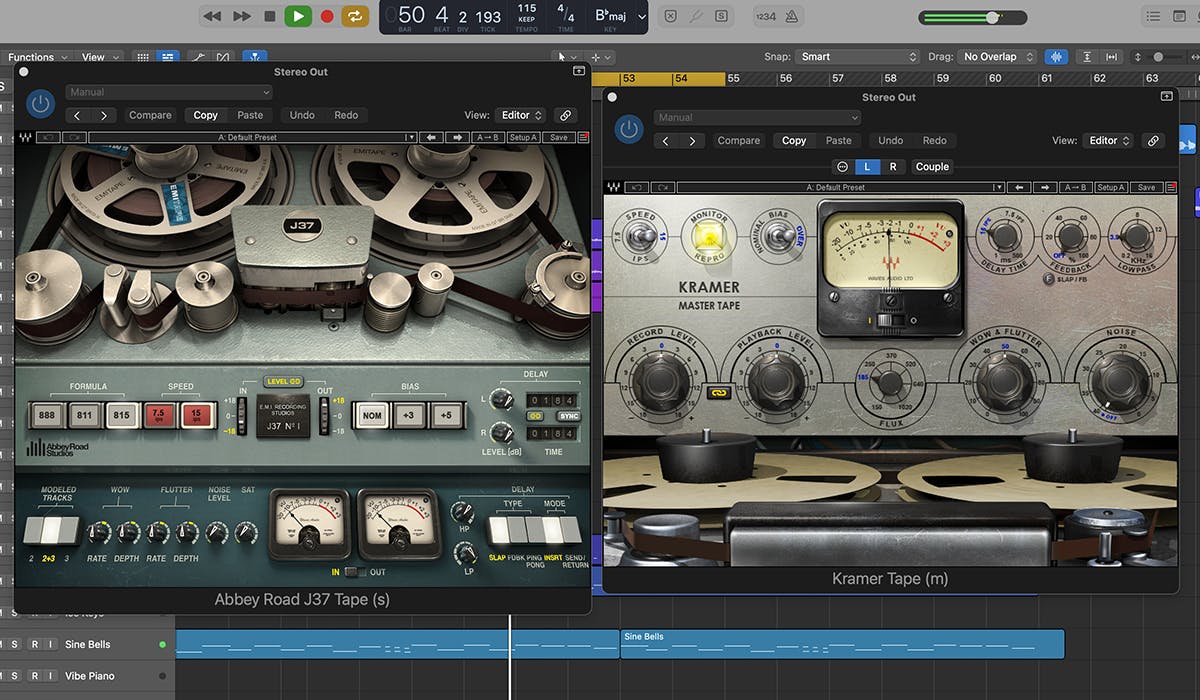Enable the Couple mode on Kramer Tape
The image size is (1200, 700).
(932, 166)
